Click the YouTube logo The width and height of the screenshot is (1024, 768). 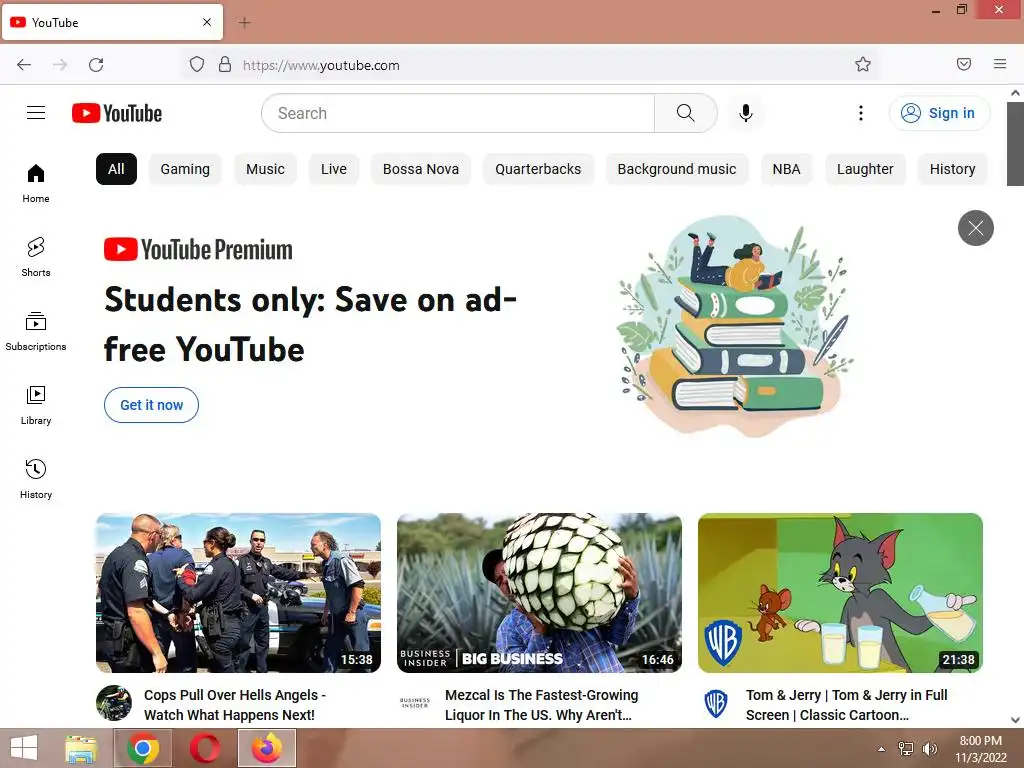coord(117,113)
